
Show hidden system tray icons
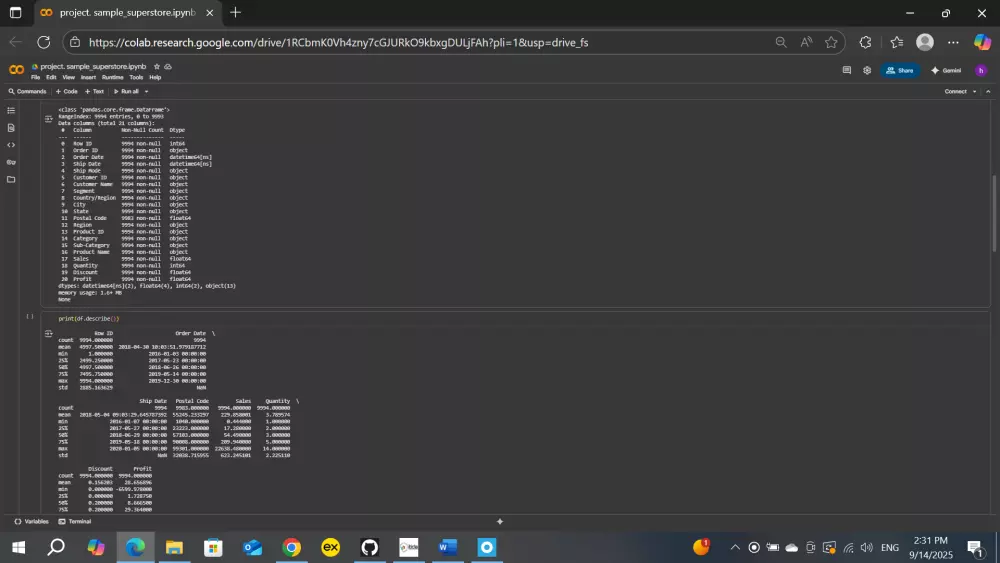pyautogui.click(x=735, y=547)
